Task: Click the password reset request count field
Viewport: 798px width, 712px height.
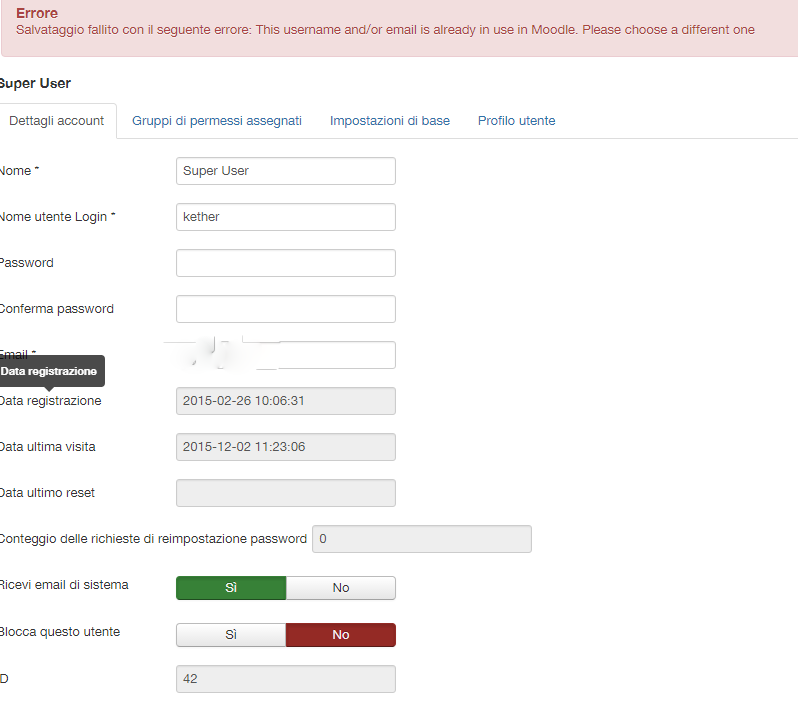Action: coord(421,539)
